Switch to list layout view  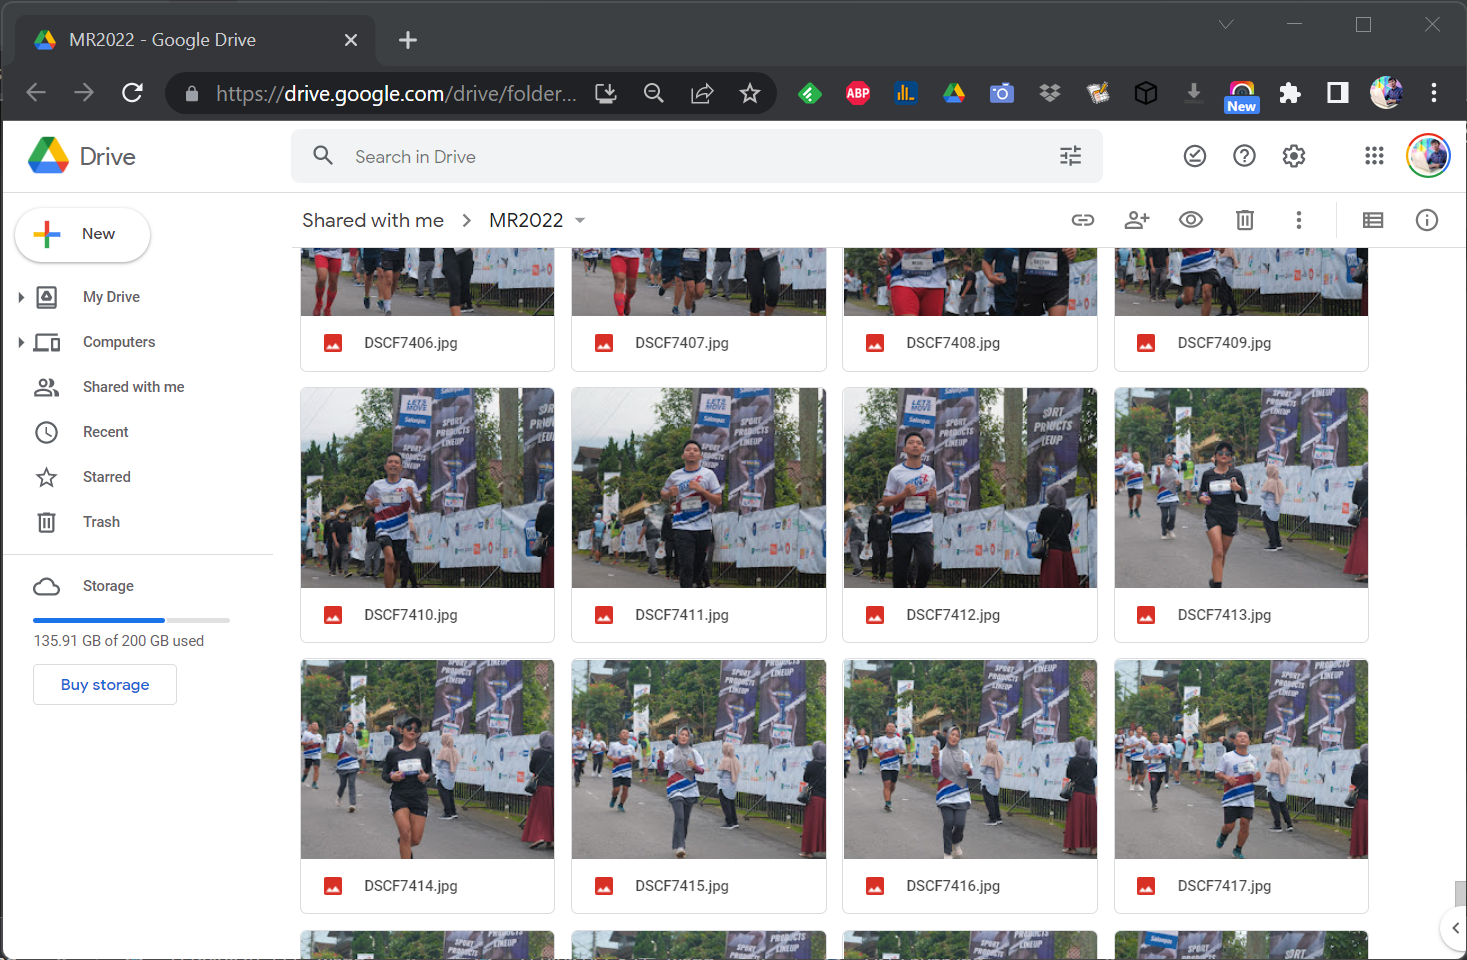click(x=1373, y=220)
